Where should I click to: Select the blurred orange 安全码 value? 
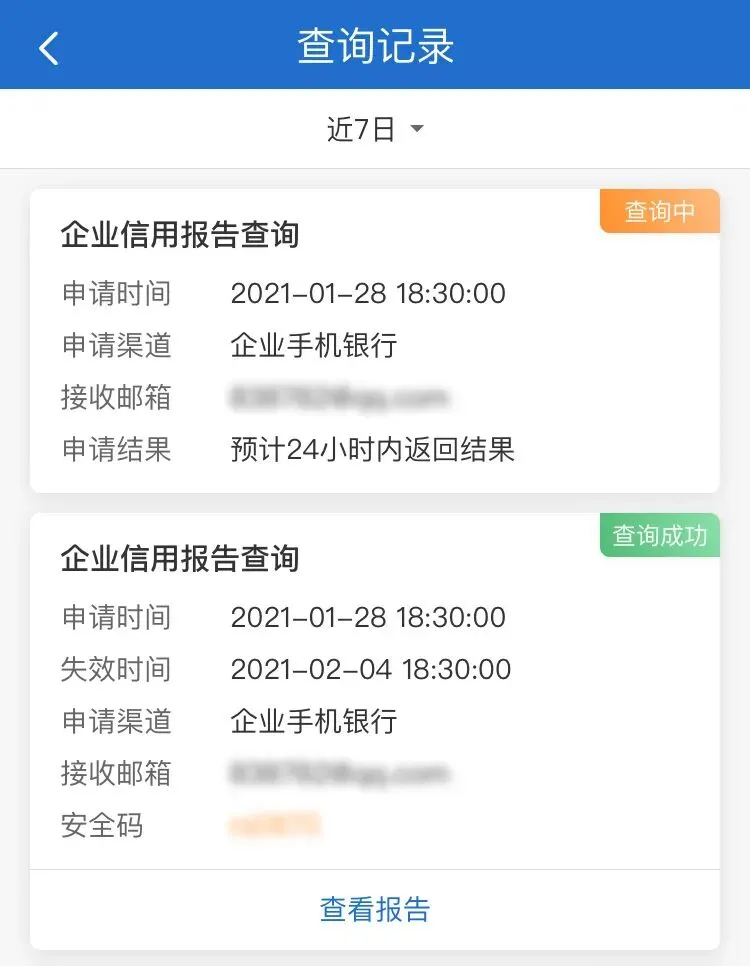tap(275, 826)
